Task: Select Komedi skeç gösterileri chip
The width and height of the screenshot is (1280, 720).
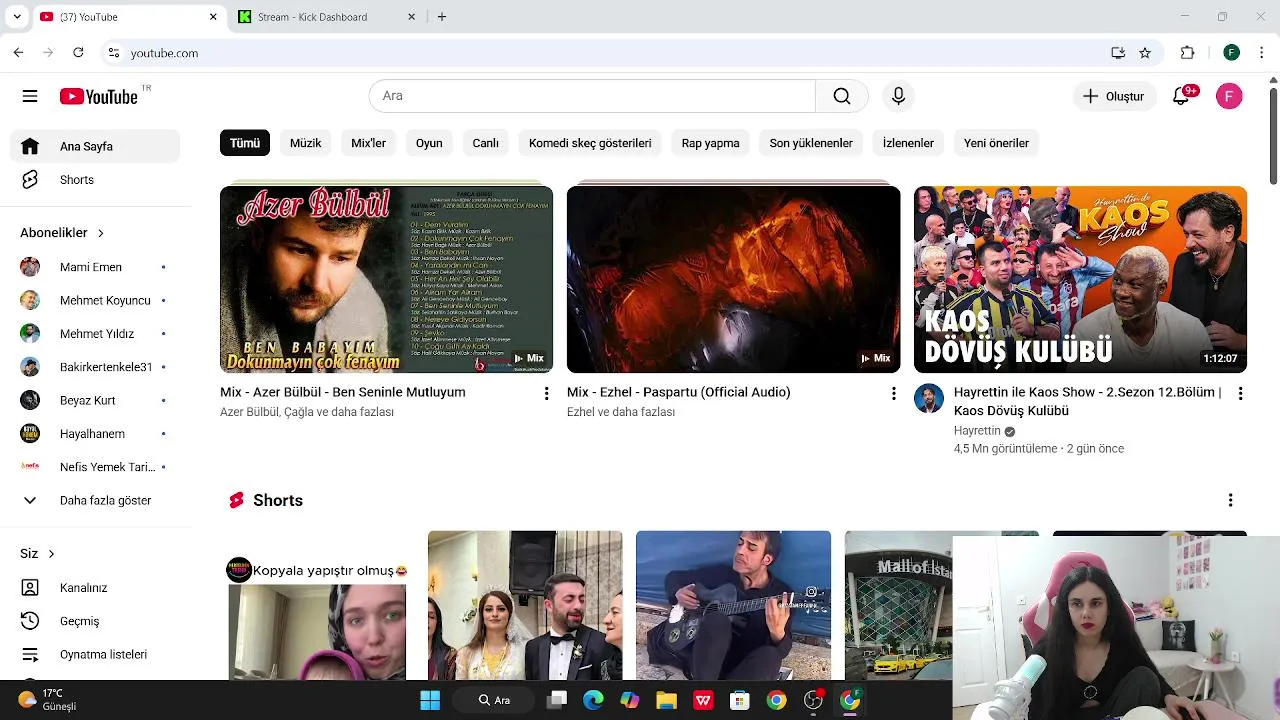Action: click(x=590, y=143)
